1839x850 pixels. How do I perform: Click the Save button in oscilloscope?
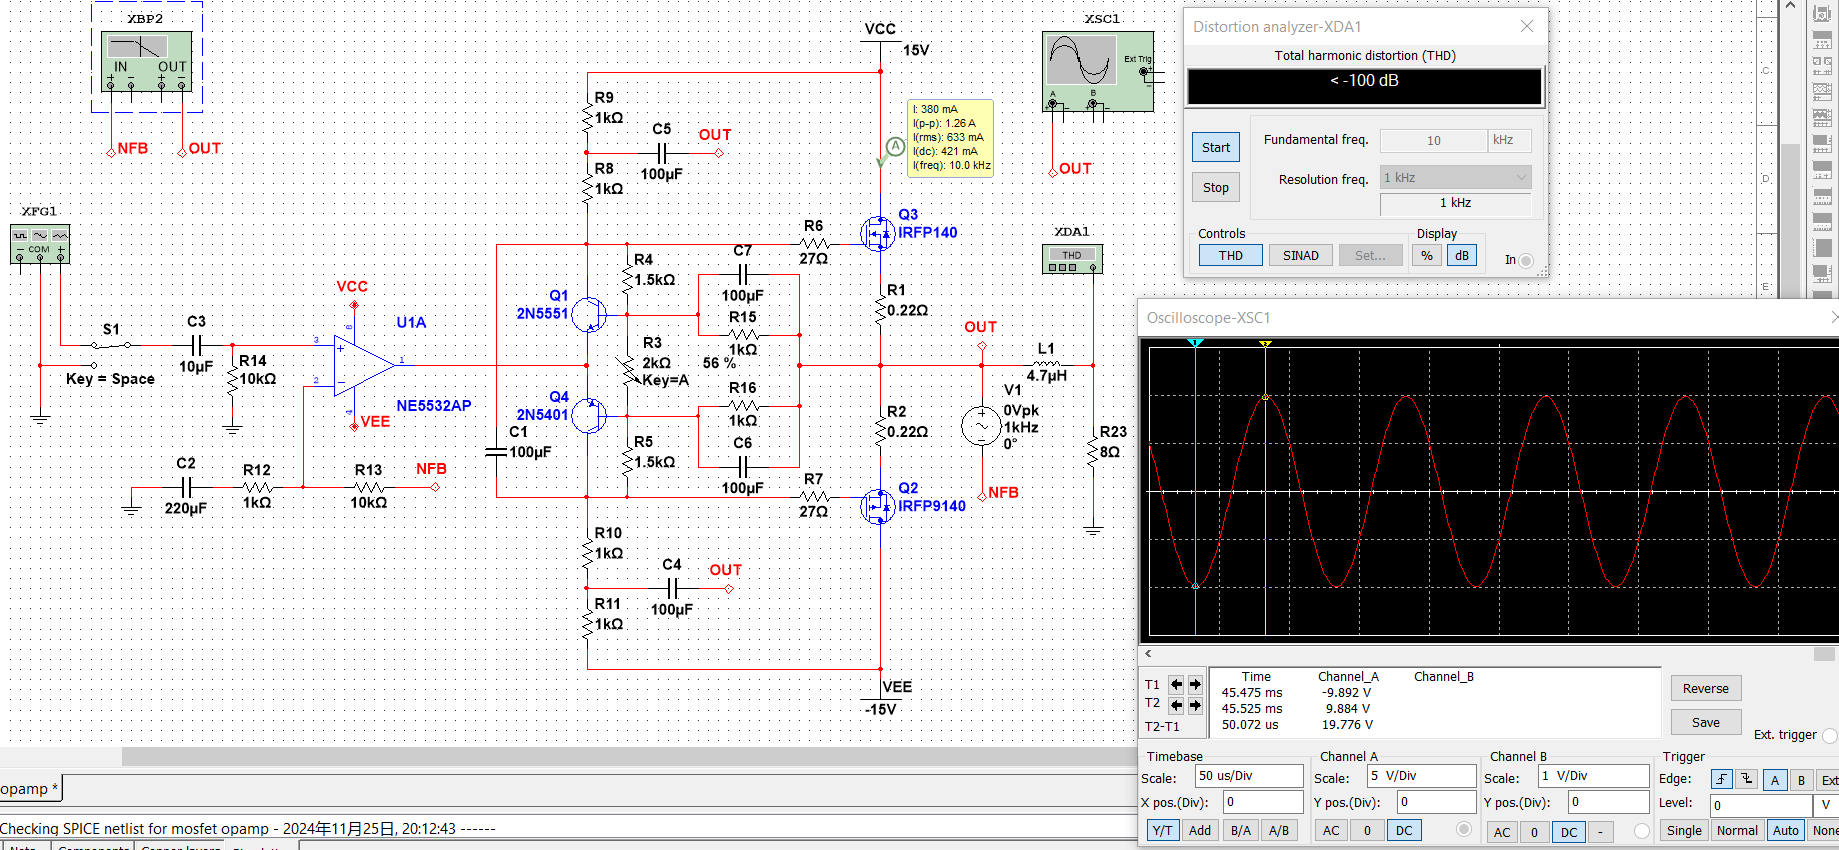pyautogui.click(x=1705, y=722)
